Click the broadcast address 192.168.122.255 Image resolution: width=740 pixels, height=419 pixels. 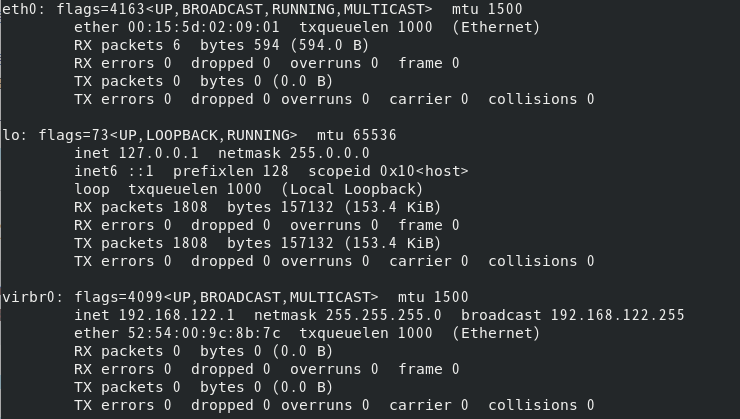point(617,315)
